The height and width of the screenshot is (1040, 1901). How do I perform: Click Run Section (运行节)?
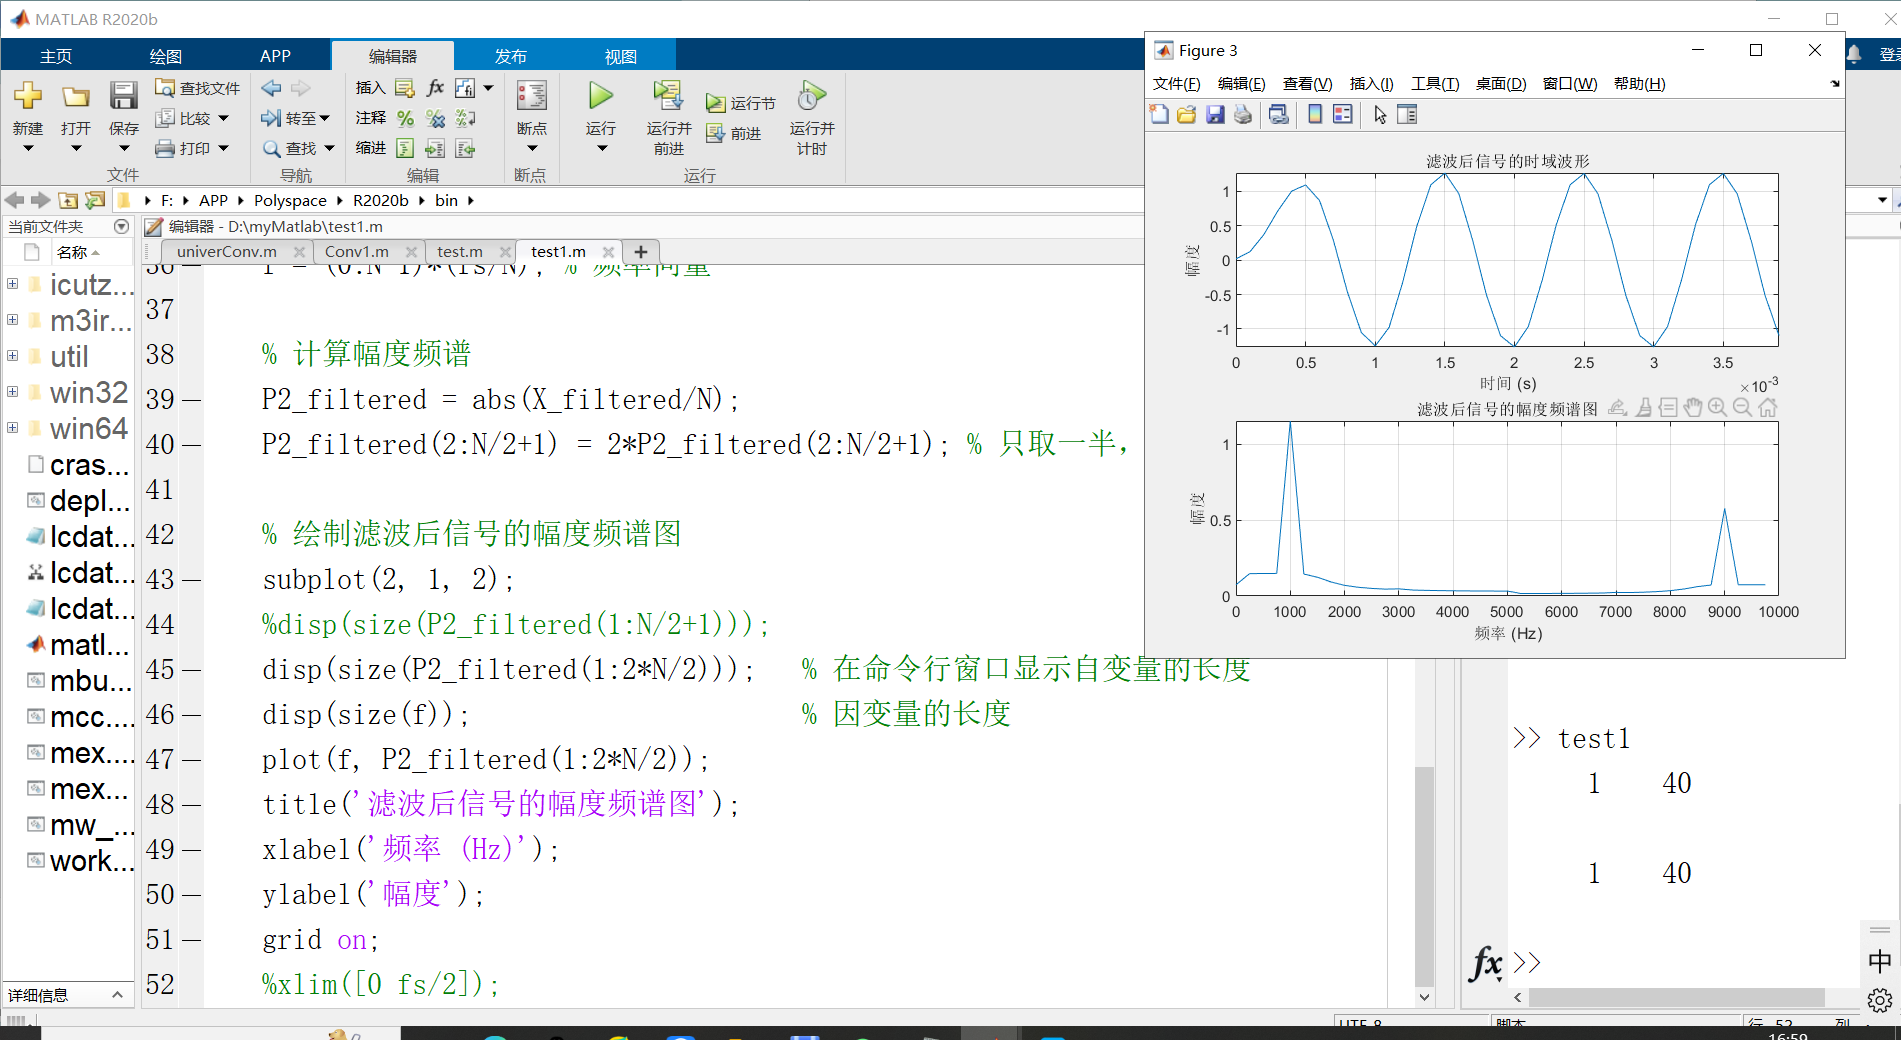click(740, 103)
